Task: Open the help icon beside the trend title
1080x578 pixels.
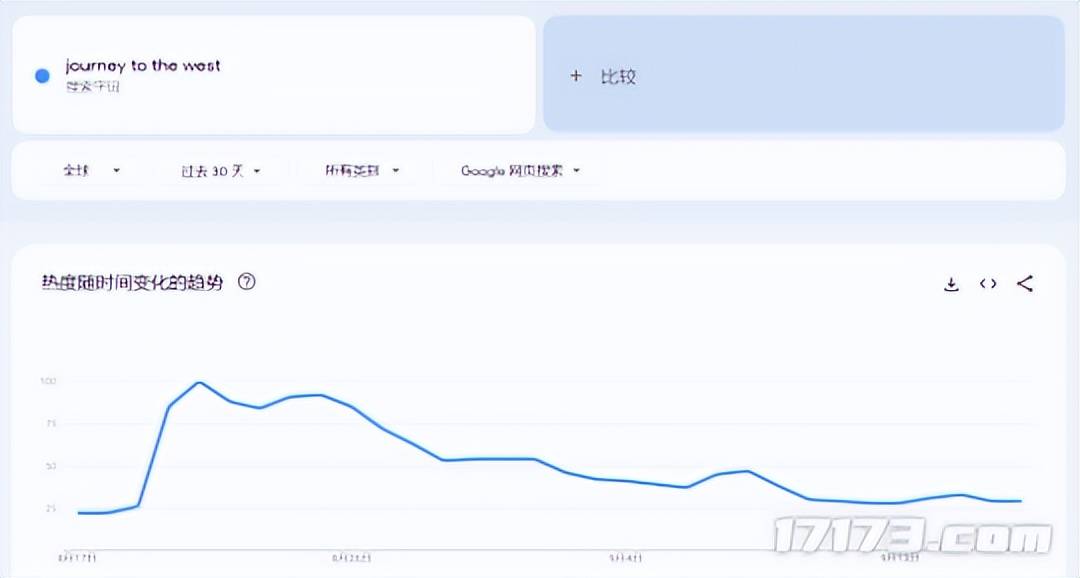Action: [247, 282]
